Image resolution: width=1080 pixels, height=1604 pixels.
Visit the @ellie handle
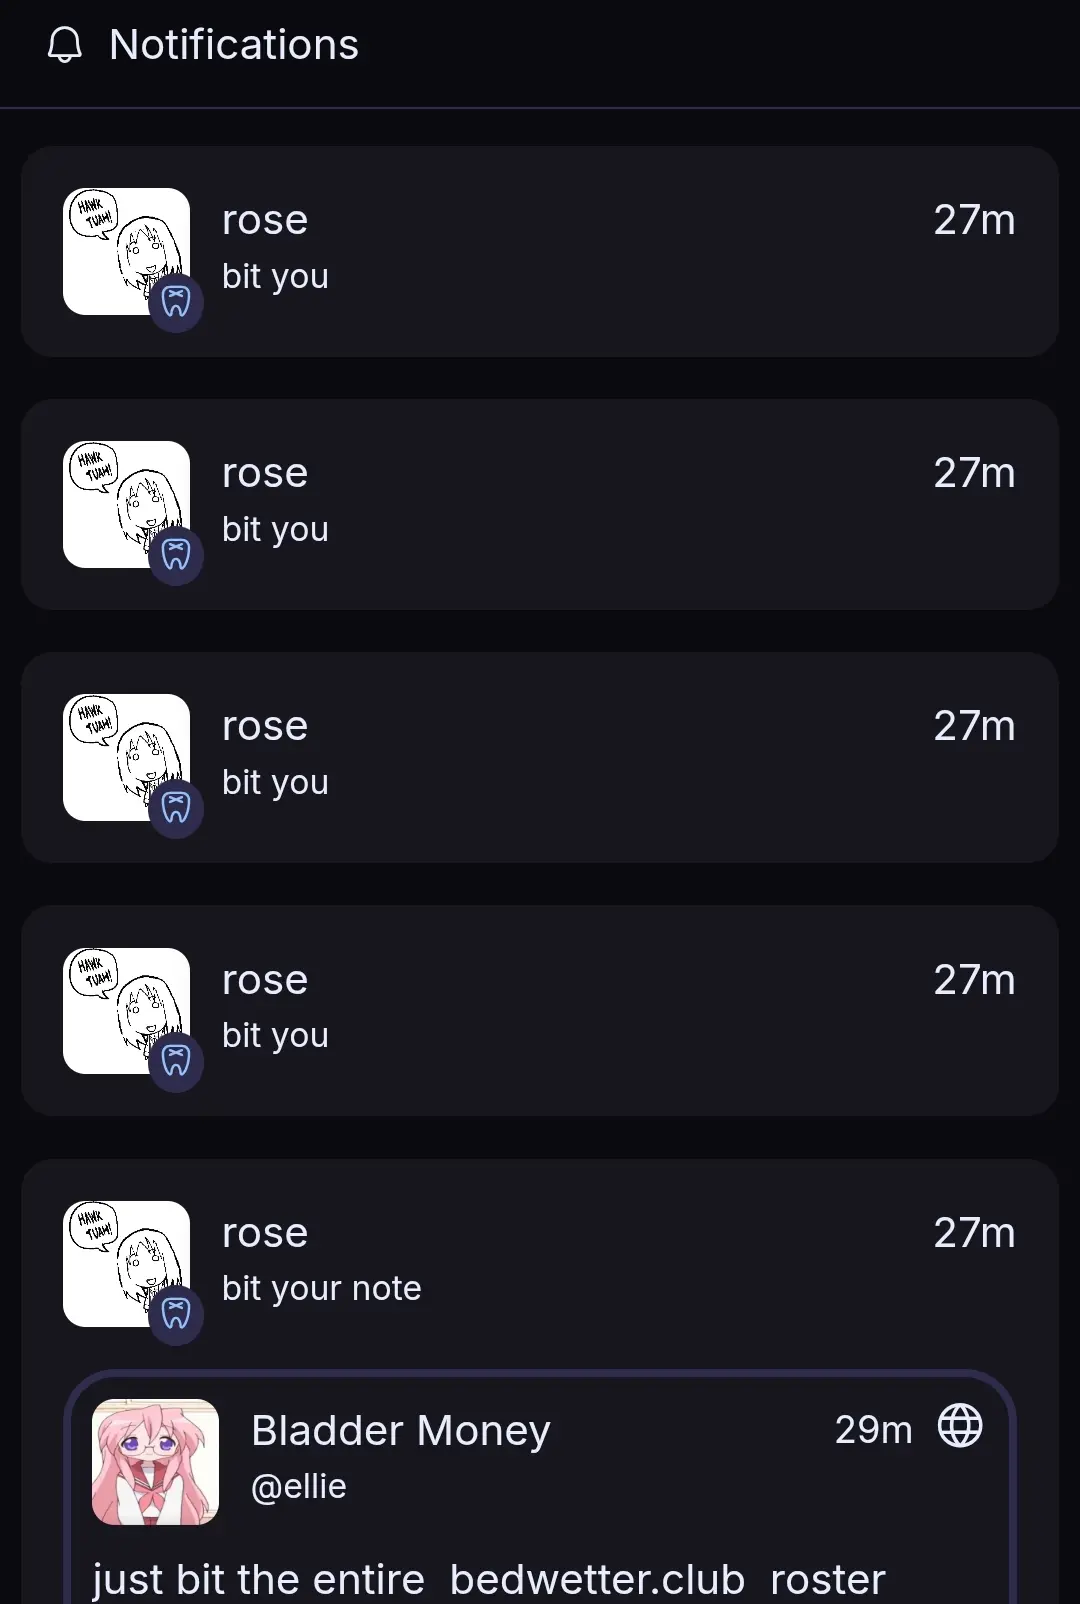point(298,1487)
